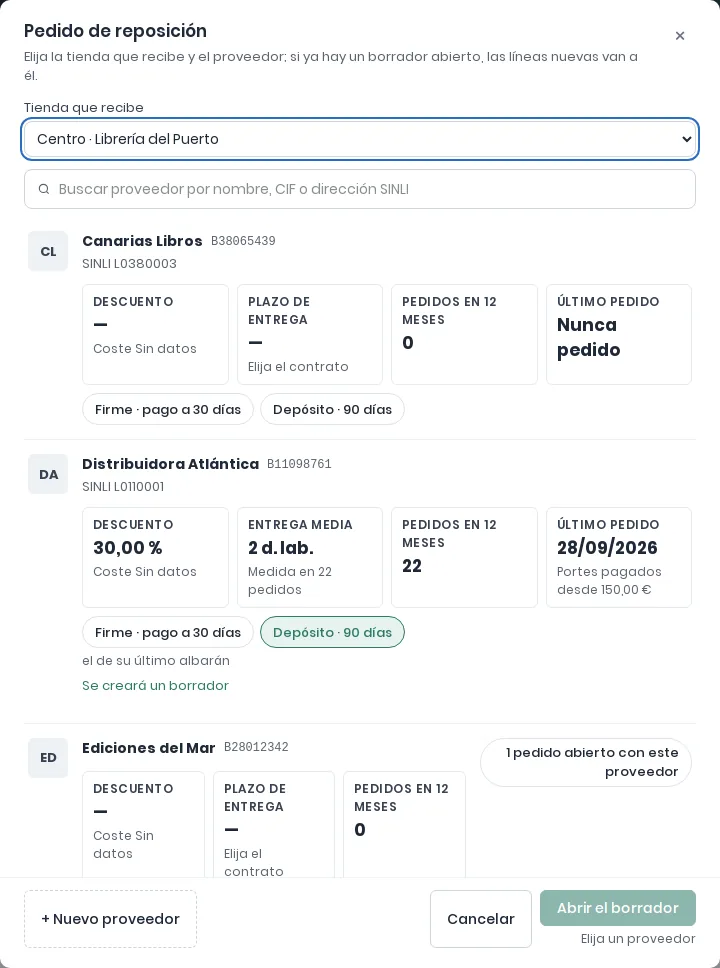Add a supplier with + Nuevo proveedor

tap(111, 919)
